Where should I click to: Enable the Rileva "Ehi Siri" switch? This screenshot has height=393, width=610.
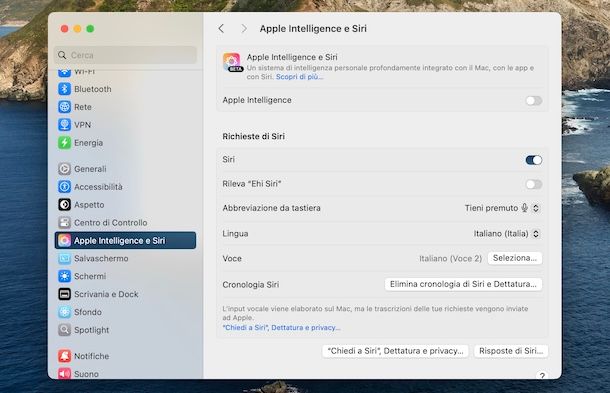click(x=533, y=184)
